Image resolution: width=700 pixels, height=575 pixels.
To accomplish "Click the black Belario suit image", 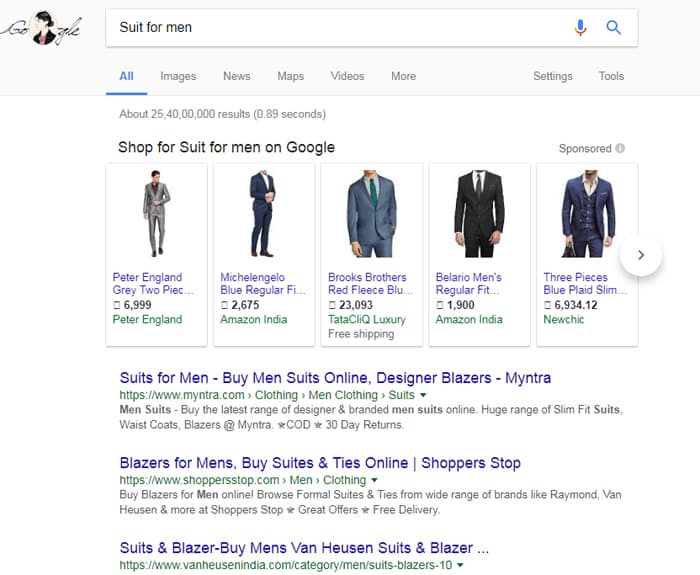I will [479, 213].
